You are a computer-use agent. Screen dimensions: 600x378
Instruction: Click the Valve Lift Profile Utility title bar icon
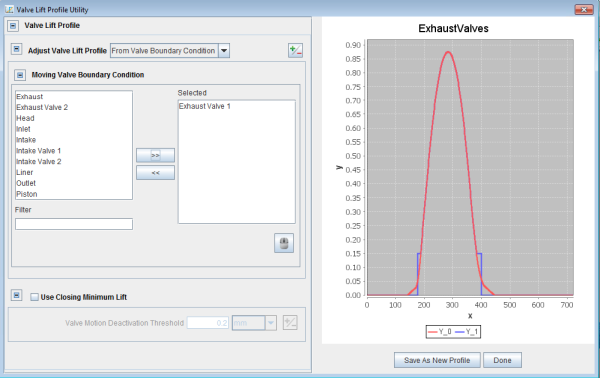click(x=9, y=9)
